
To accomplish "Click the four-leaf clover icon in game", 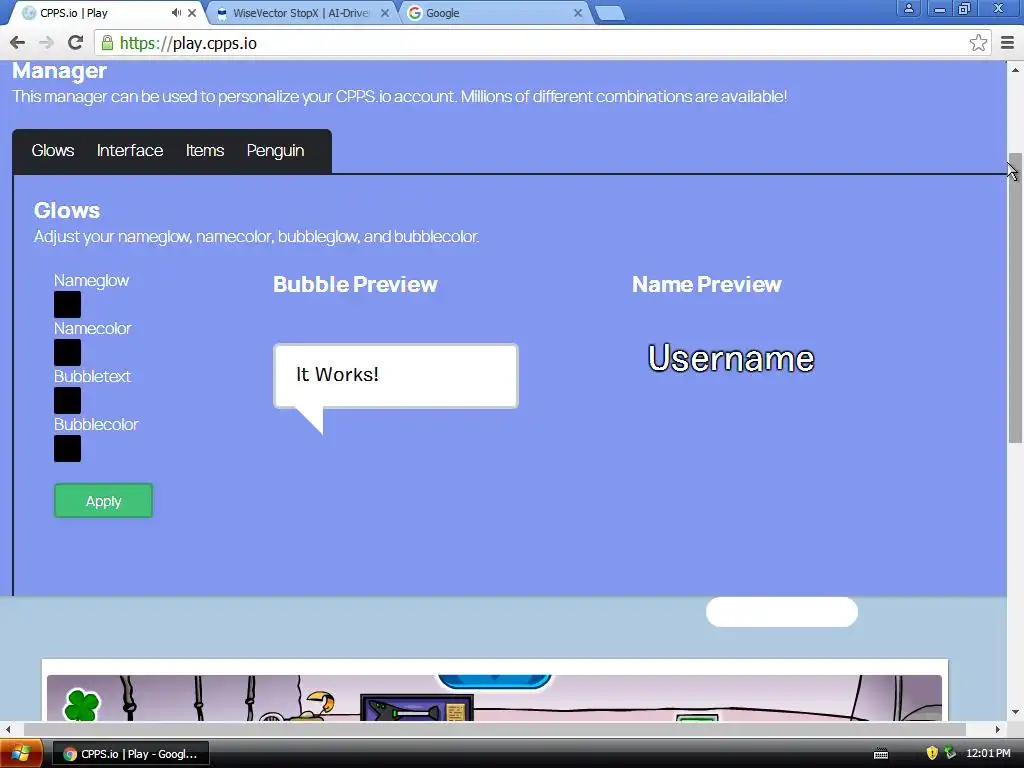I will tap(82, 705).
